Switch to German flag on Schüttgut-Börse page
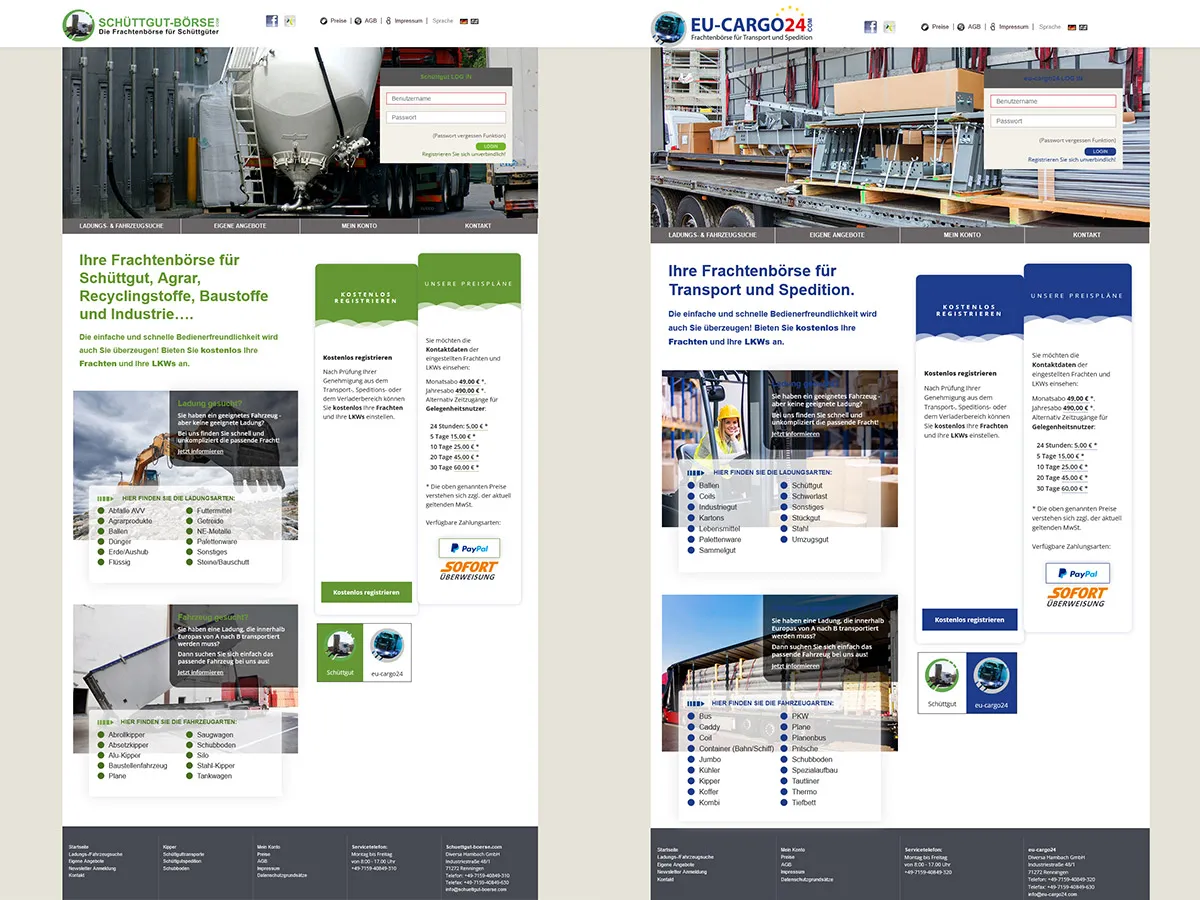This screenshot has width=1200, height=900. [464, 20]
